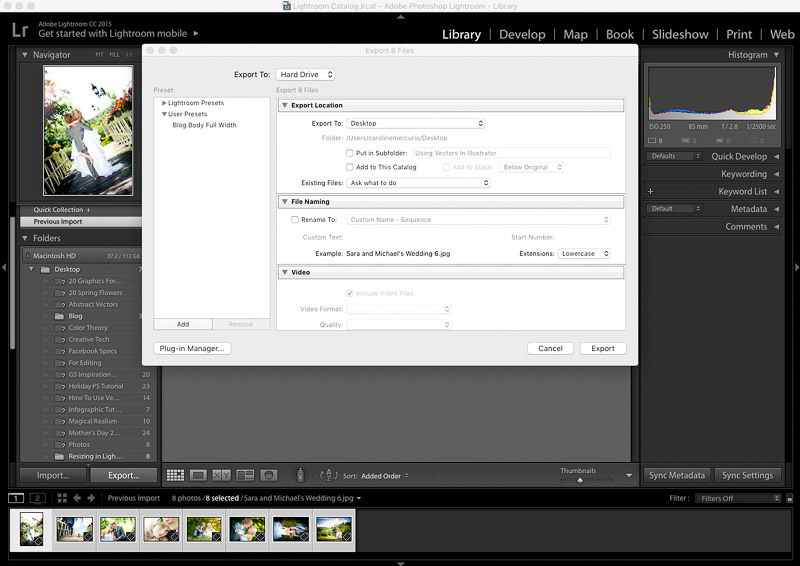Enable Rename To checkbox
This screenshot has height=566, width=800.
coord(294,220)
